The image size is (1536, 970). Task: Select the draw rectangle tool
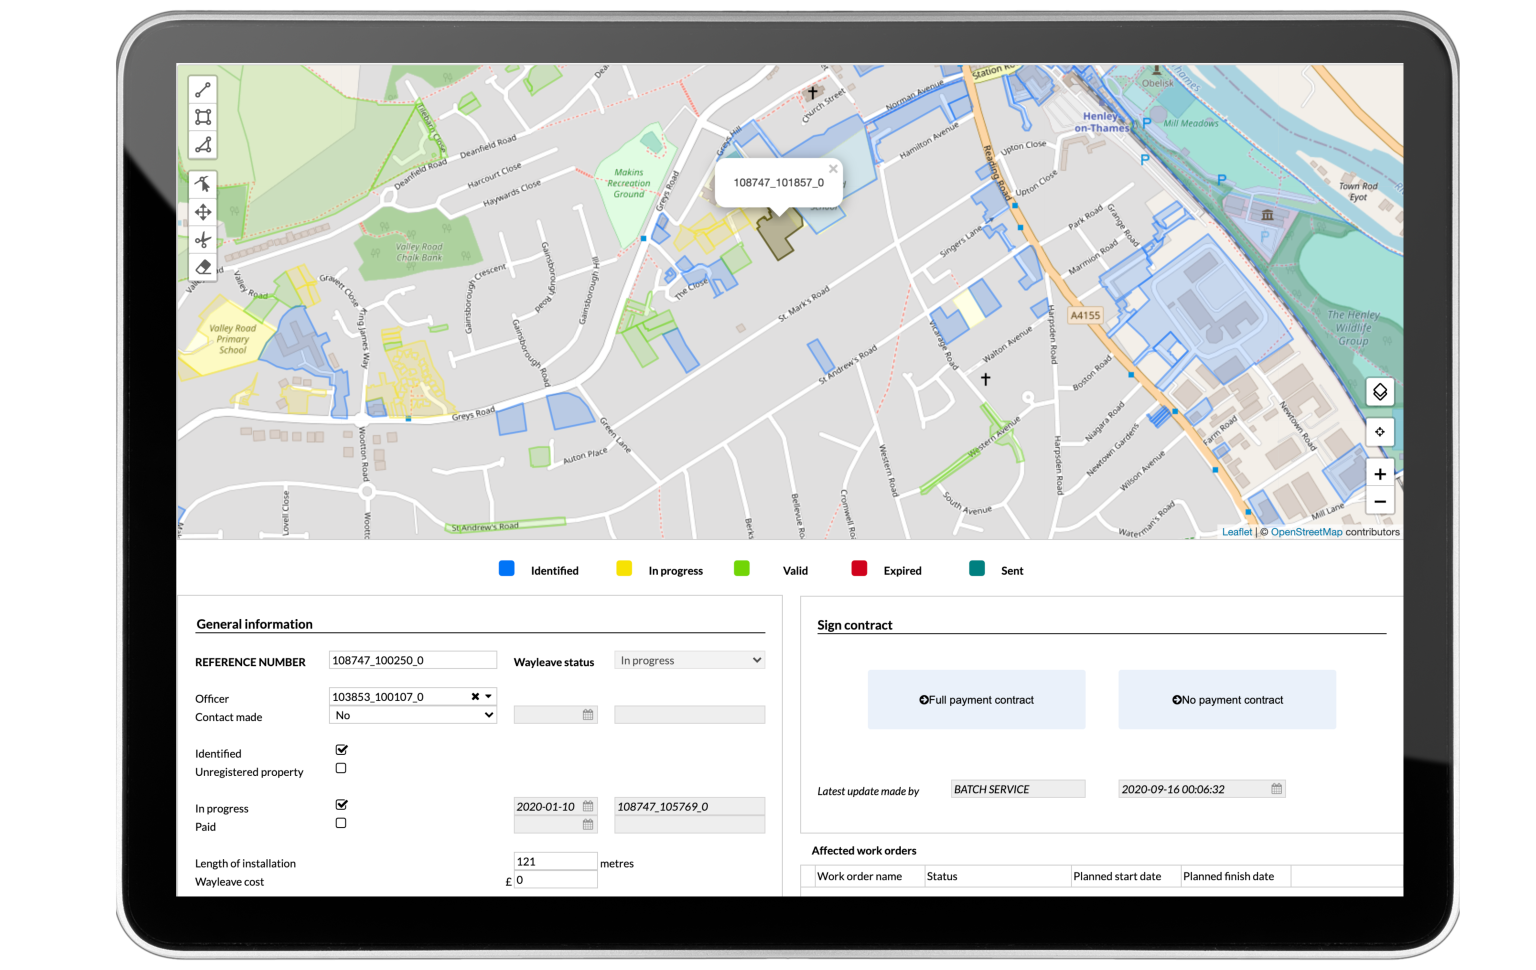click(203, 117)
